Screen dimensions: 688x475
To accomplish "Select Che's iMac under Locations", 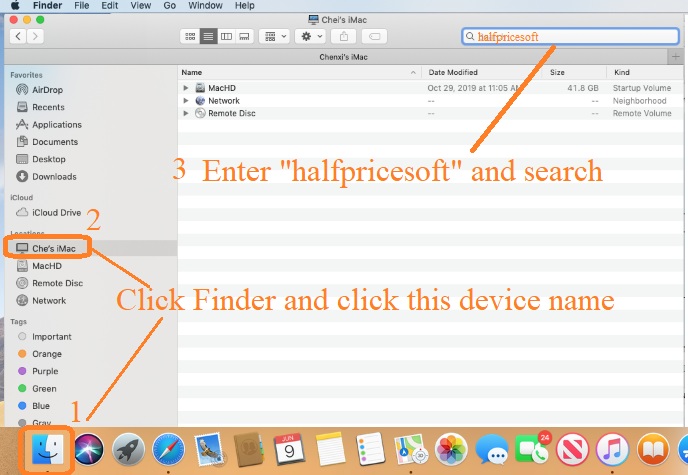I will pos(54,248).
